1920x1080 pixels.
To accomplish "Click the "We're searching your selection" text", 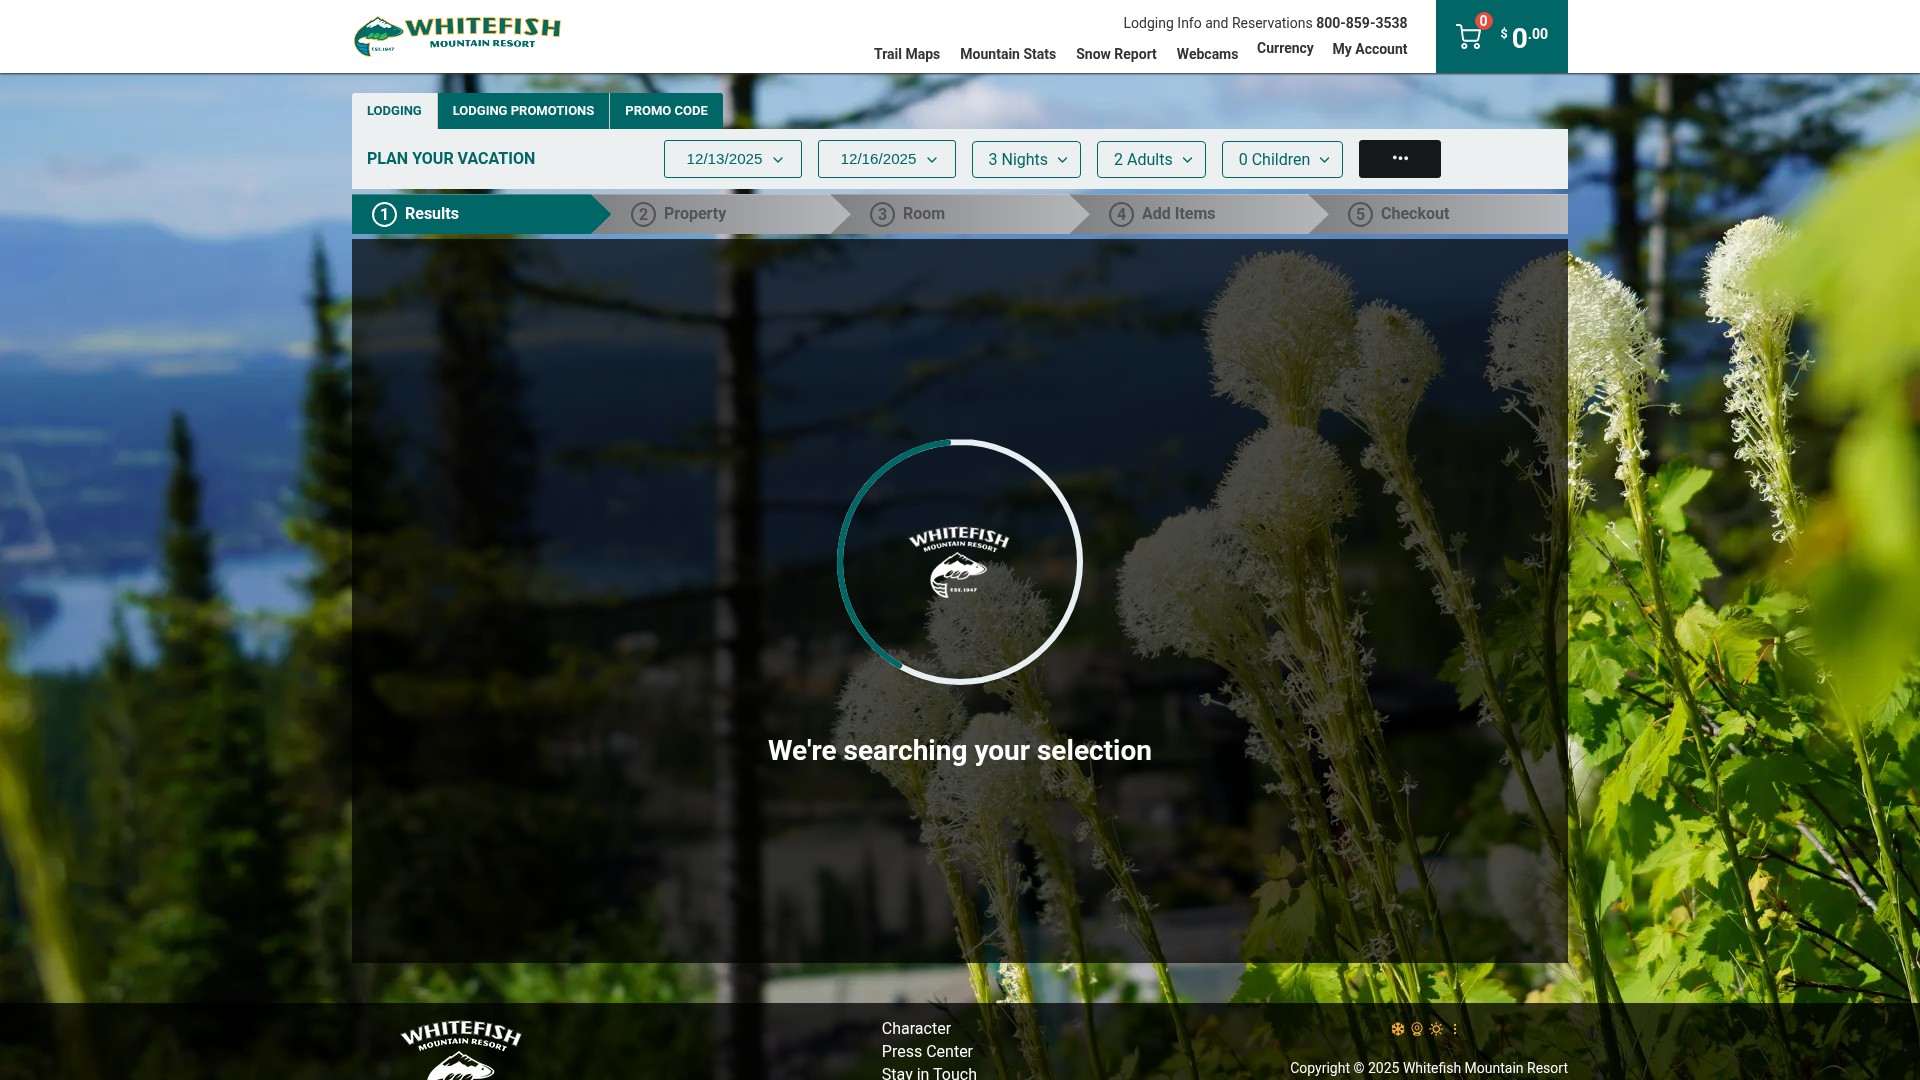I will coord(960,751).
